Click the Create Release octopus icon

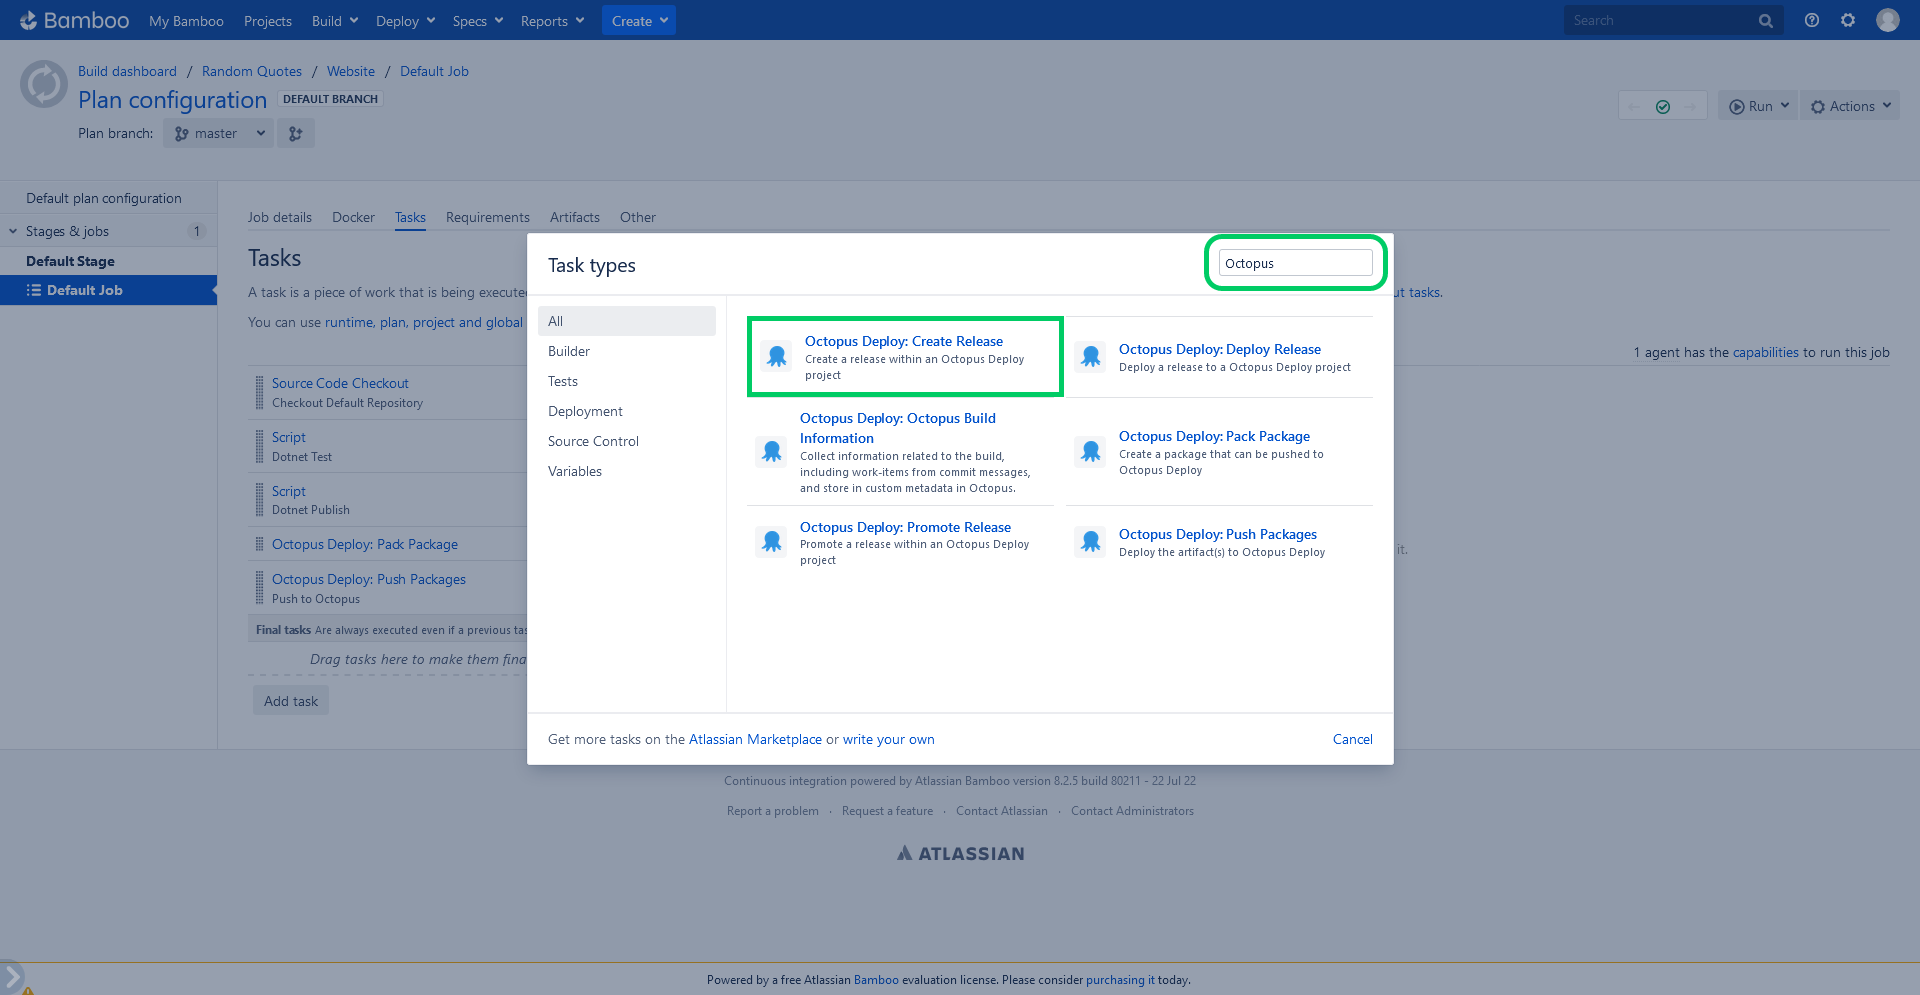777,356
